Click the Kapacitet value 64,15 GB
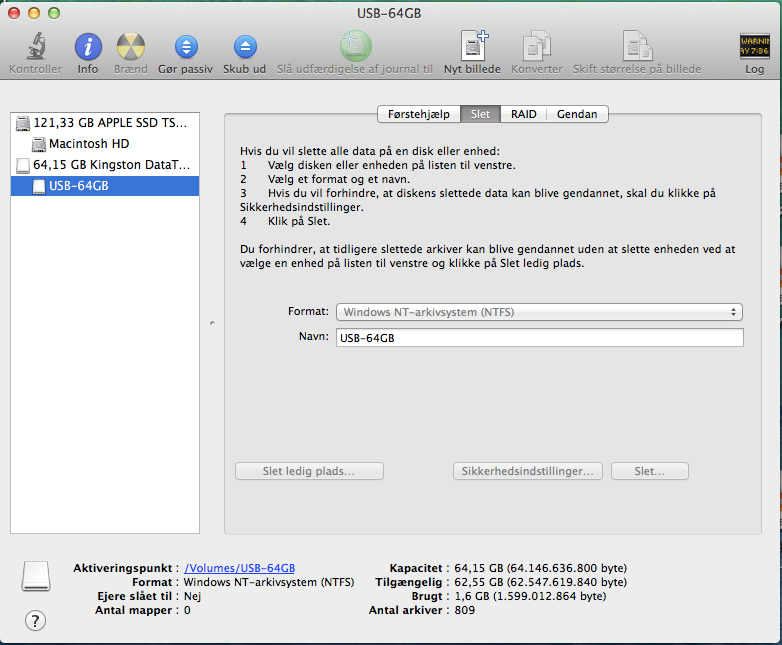The height and width of the screenshot is (645, 782). 541,568
